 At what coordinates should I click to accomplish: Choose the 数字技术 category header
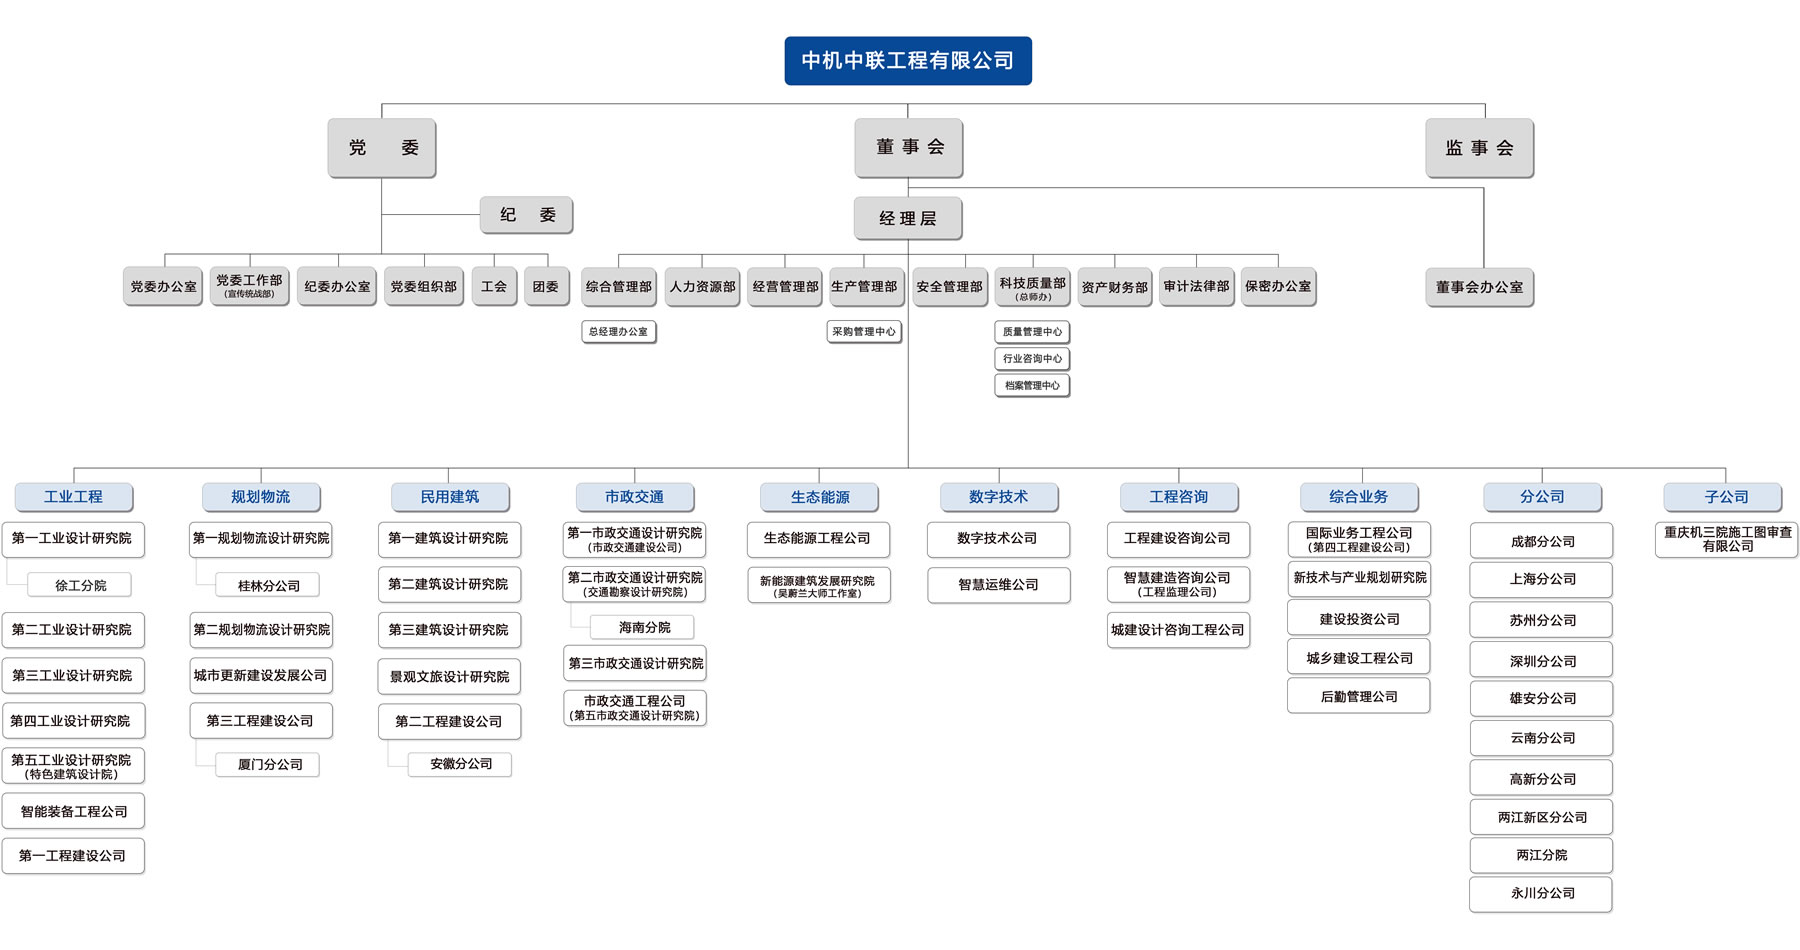[998, 497]
